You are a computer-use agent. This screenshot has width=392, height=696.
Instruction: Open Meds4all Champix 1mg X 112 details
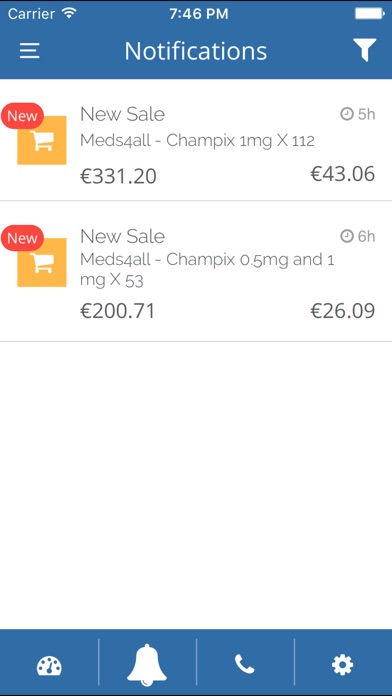(197, 141)
